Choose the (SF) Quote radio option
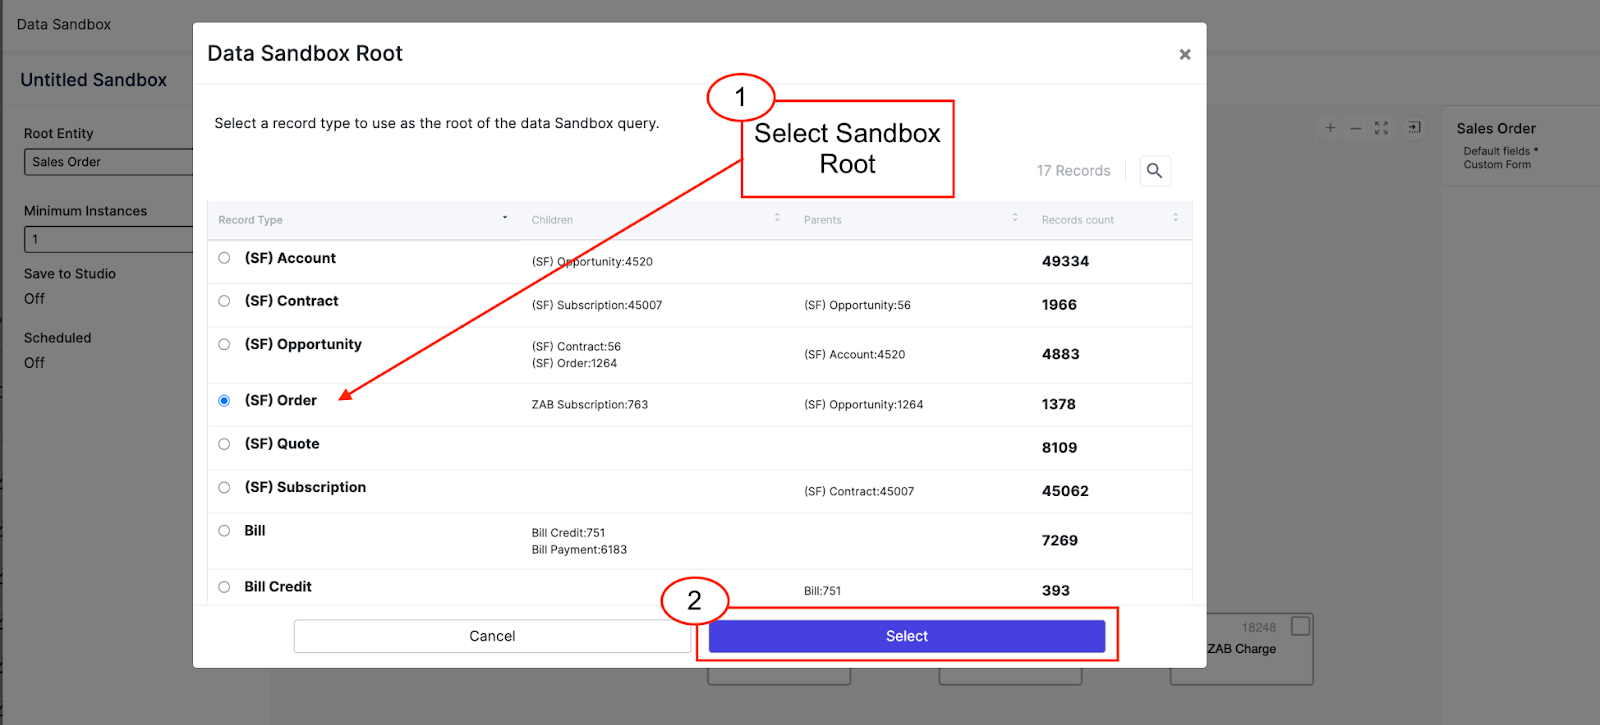Image resolution: width=1600 pixels, height=725 pixels. [224, 444]
